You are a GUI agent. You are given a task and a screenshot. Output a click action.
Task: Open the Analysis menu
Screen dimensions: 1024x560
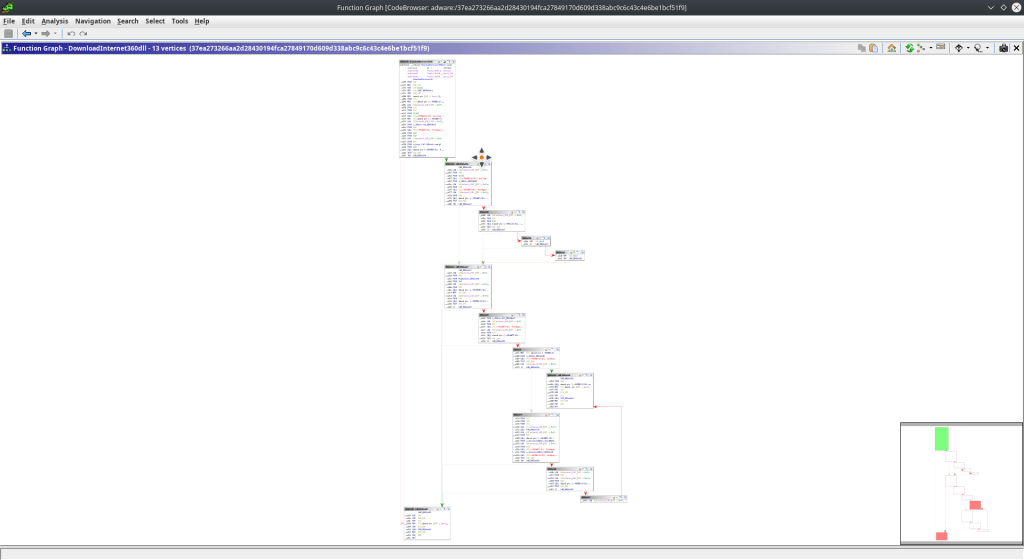click(x=55, y=21)
